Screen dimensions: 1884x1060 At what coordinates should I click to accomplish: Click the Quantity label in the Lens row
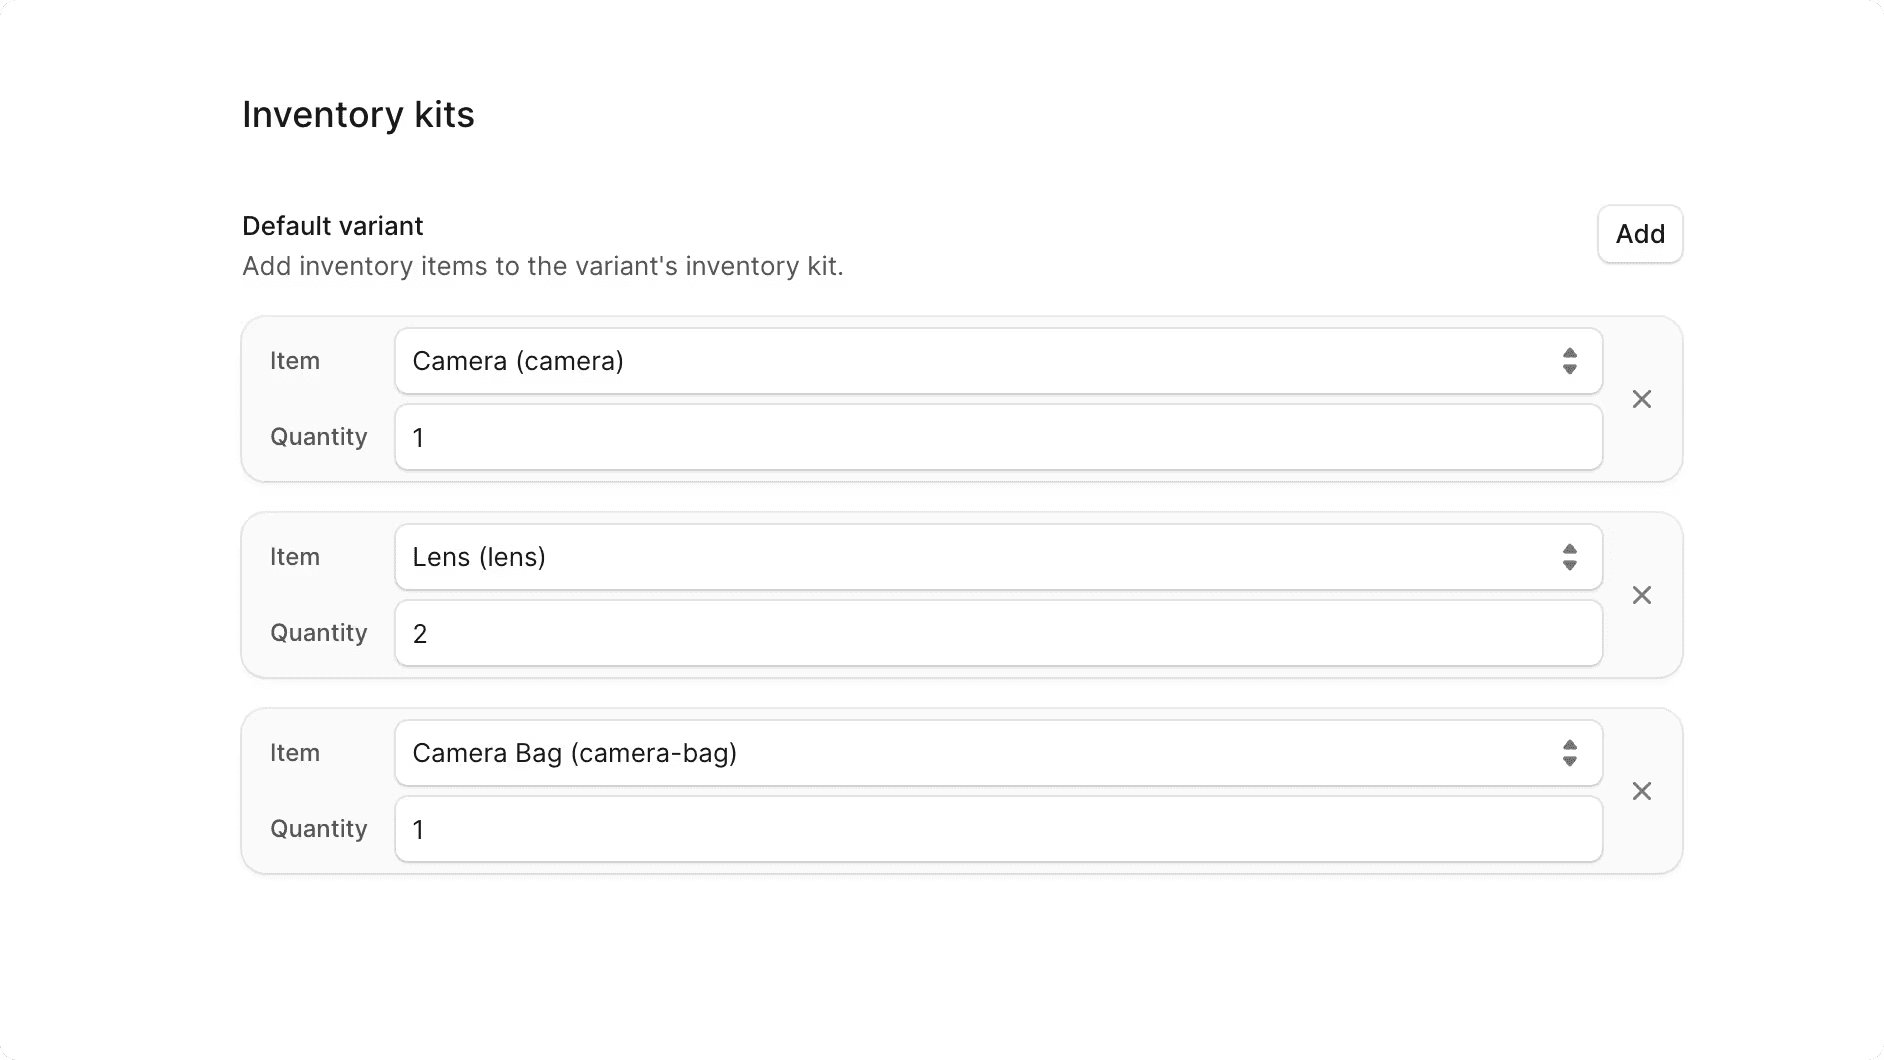317,632
